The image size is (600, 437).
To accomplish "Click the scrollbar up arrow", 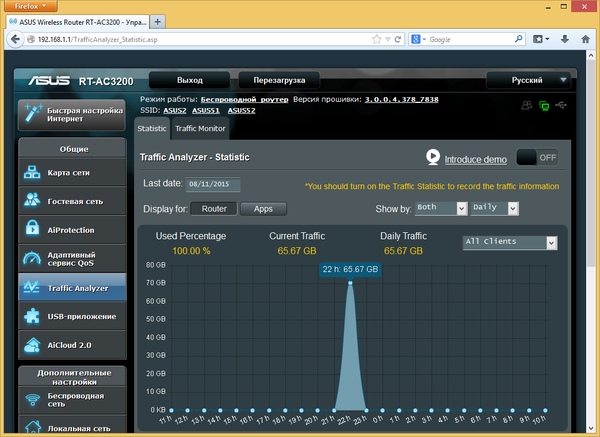I will pos(591,56).
